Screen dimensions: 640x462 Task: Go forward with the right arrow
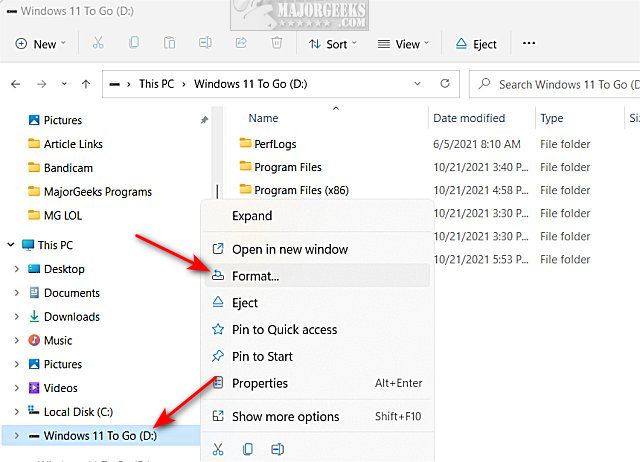click(42, 84)
